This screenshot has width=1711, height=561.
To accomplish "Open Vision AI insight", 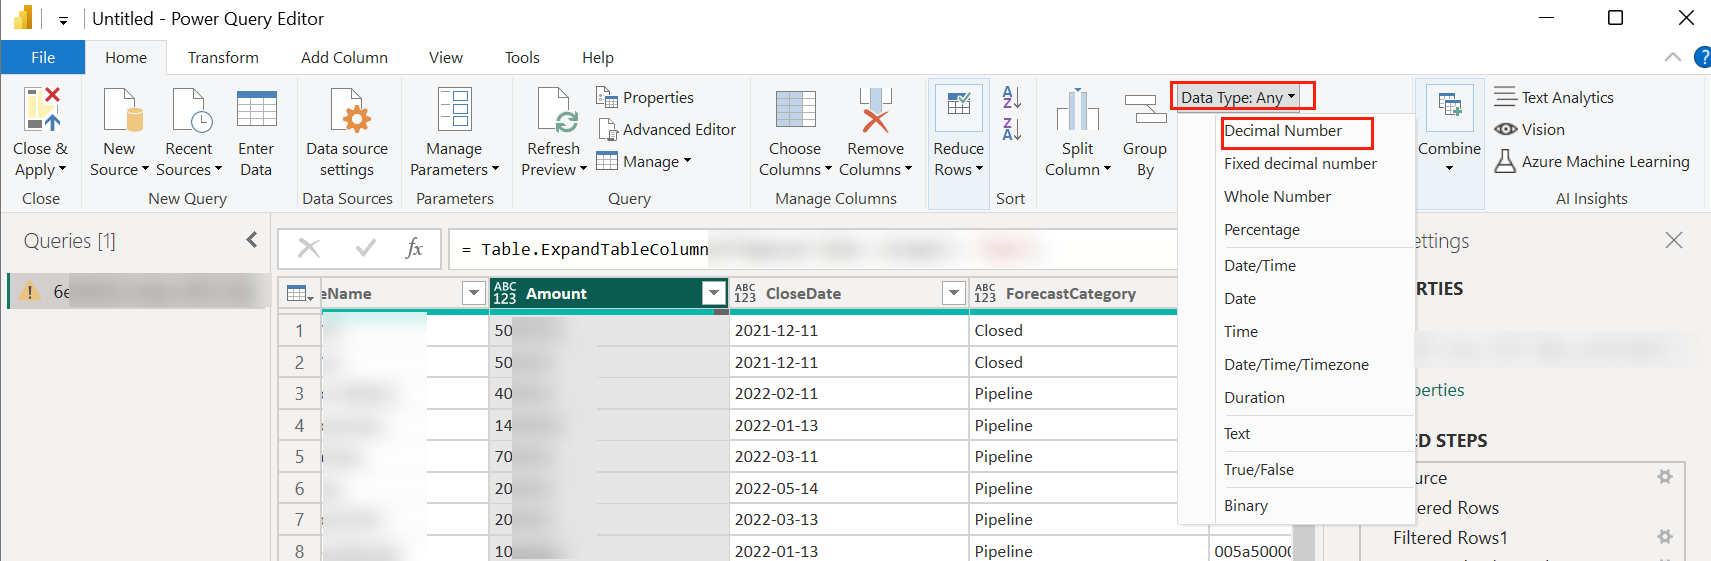I will click(x=1530, y=129).
